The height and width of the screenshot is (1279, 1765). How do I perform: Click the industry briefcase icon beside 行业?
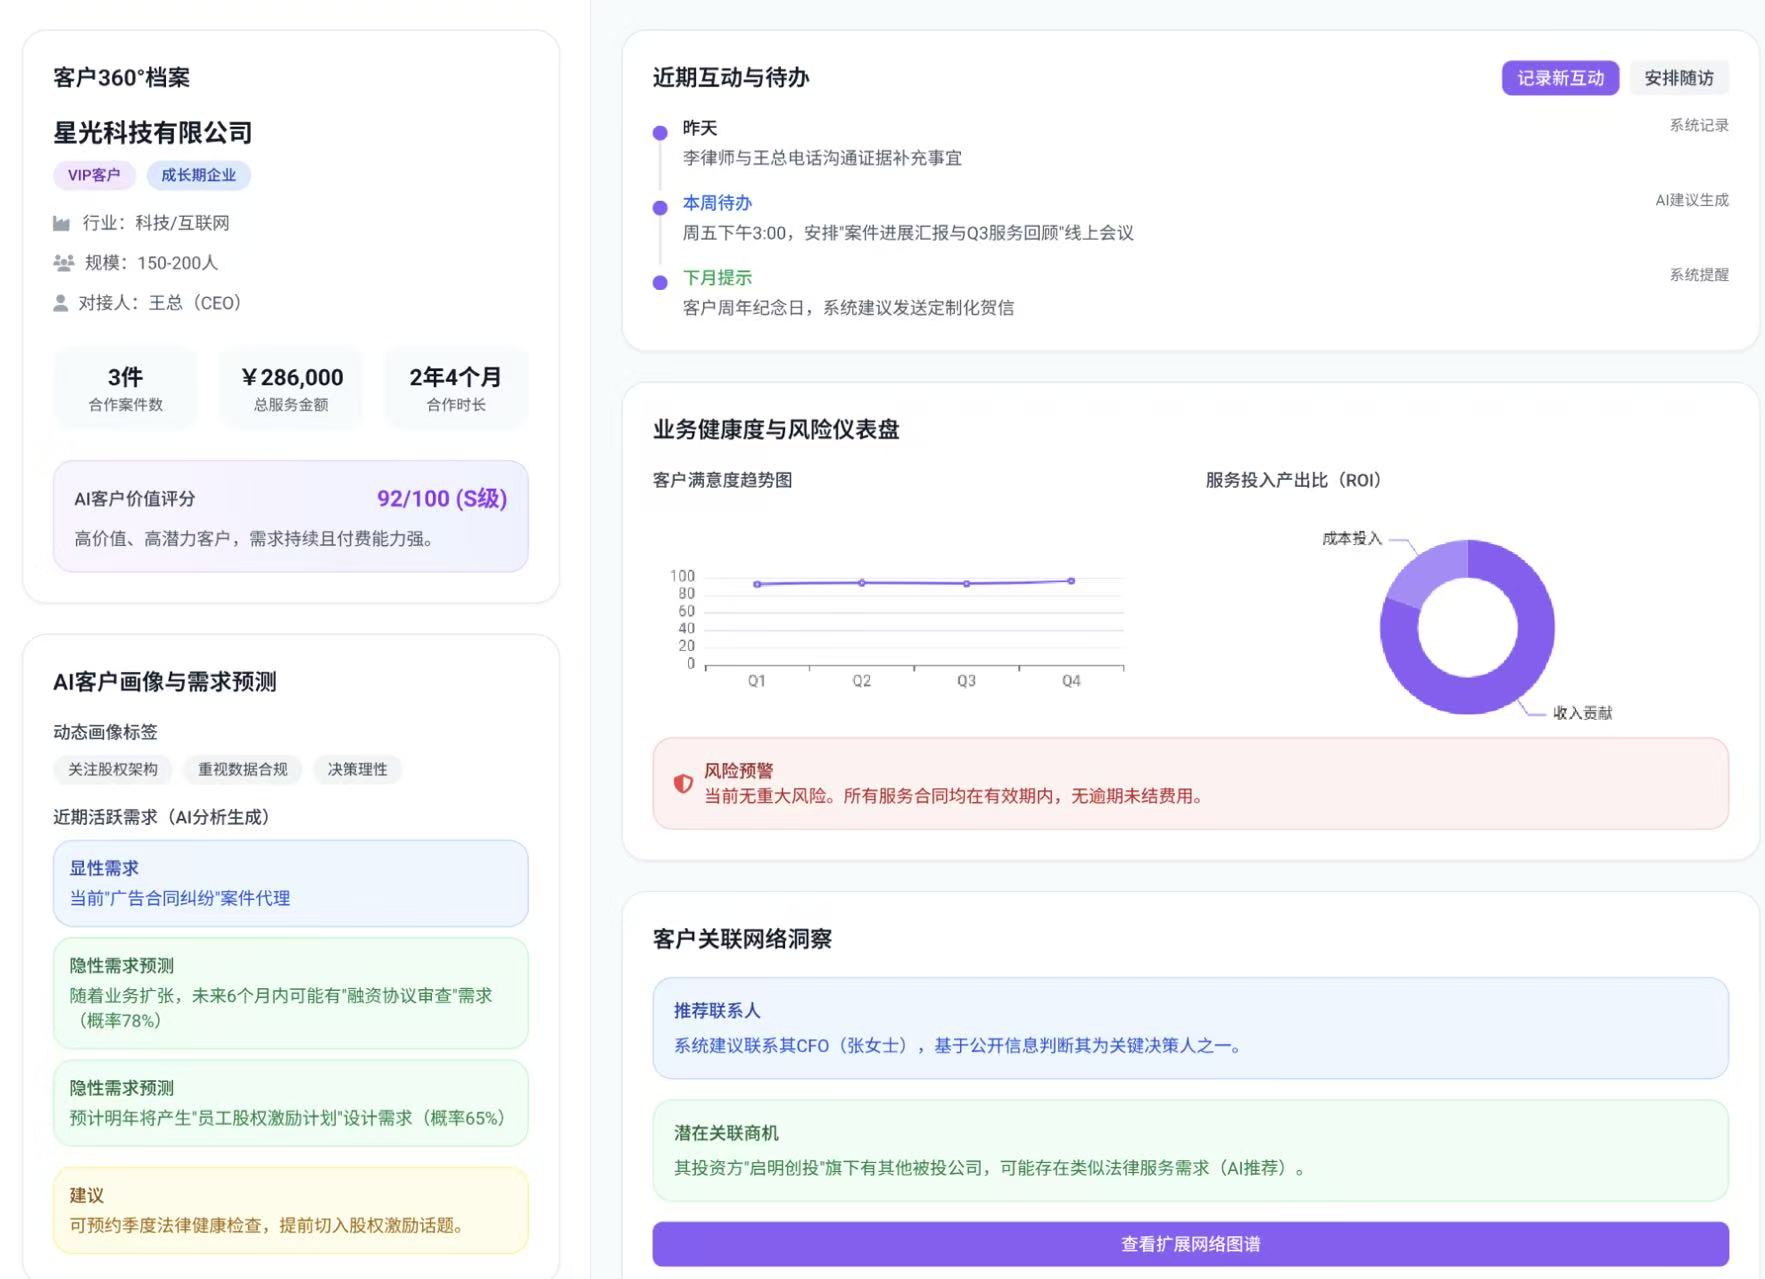63,222
